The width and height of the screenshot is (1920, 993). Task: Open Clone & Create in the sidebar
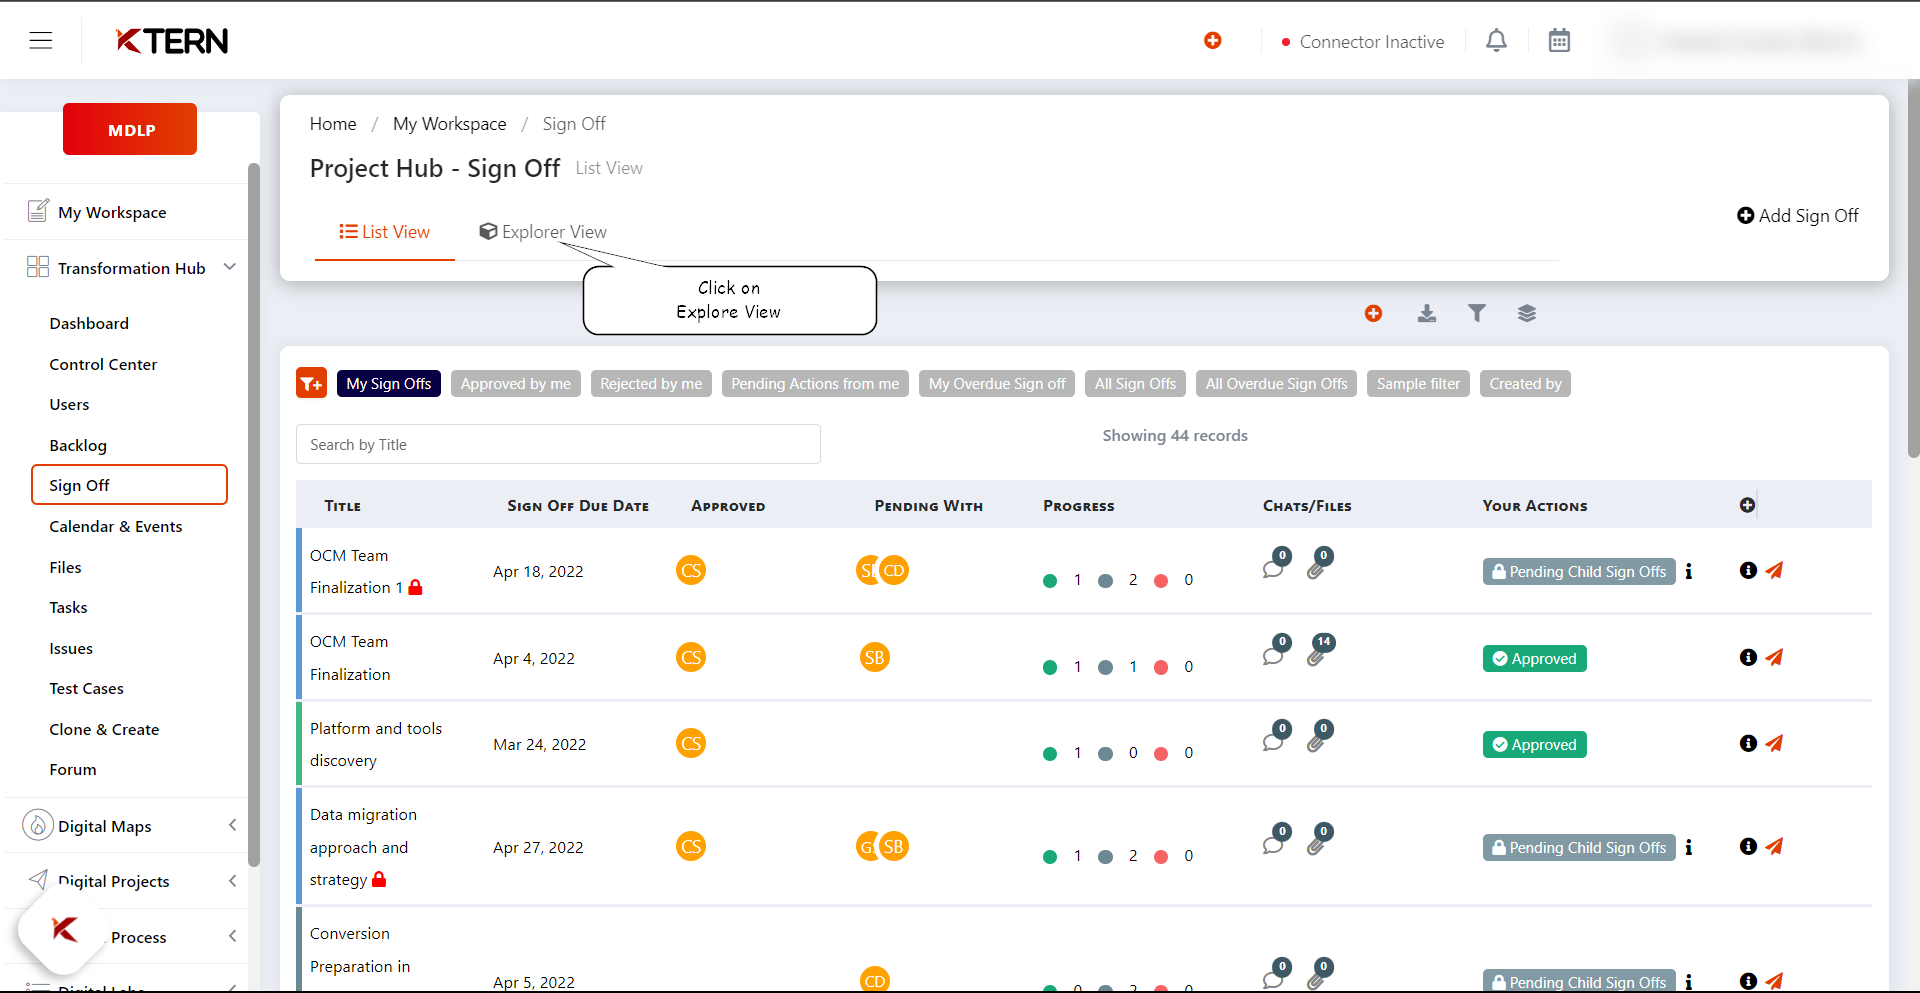tap(104, 729)
